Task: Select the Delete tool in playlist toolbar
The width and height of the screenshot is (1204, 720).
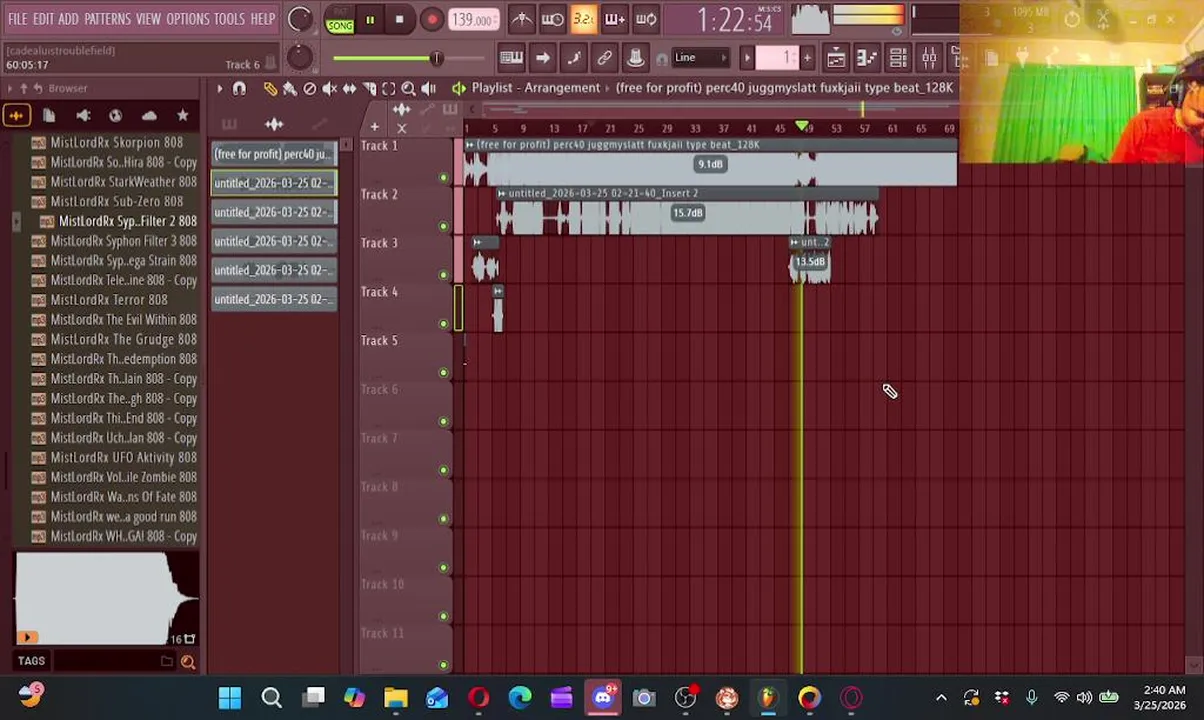Action: 309,88
